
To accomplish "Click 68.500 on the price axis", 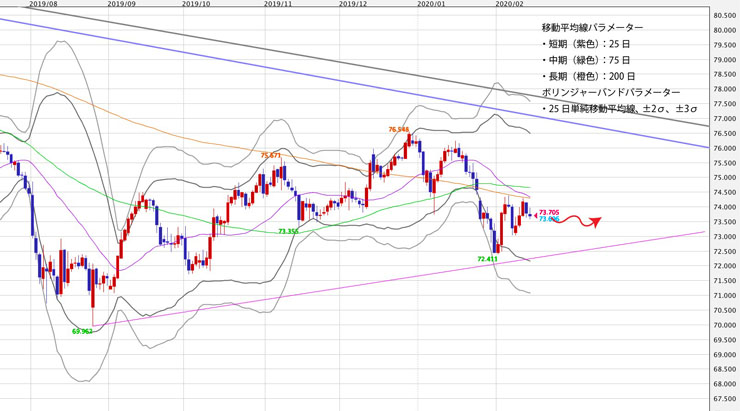I will pyautogui.click(x=725, y=369).
